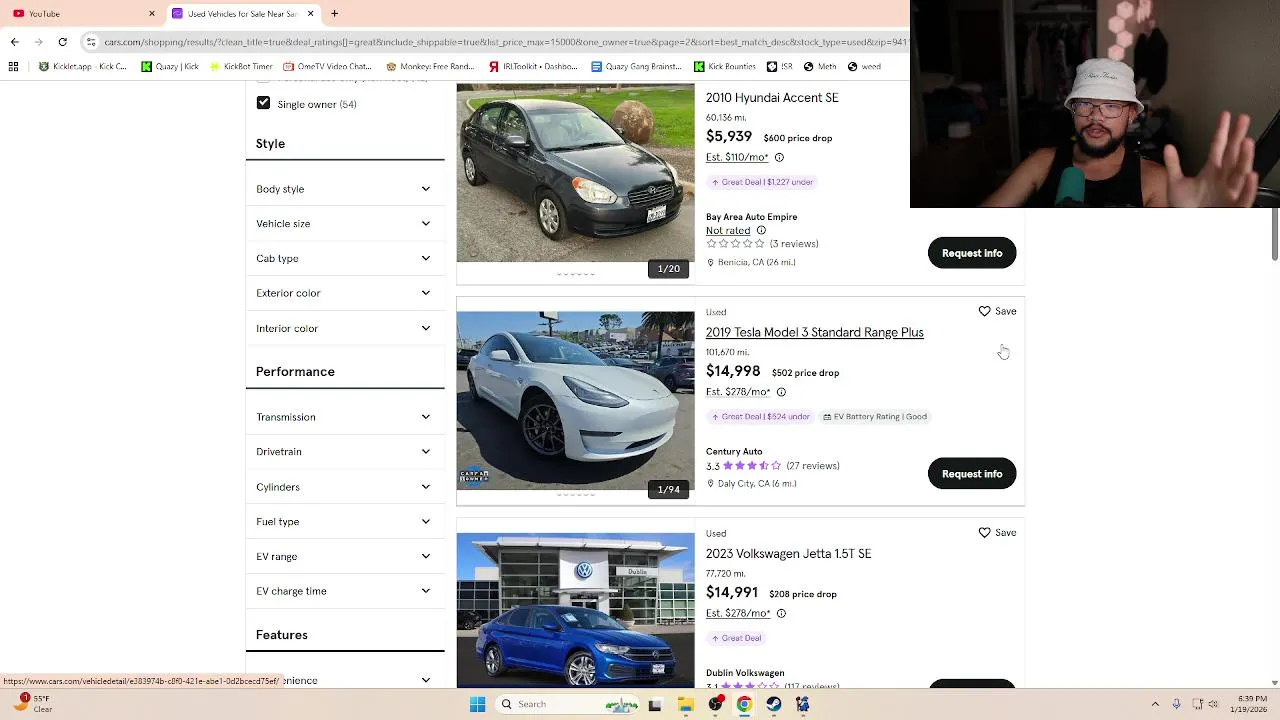
Task: Click the EV Battery Rating Good badge
Action: pyautogui.click(x=875, y=417)
